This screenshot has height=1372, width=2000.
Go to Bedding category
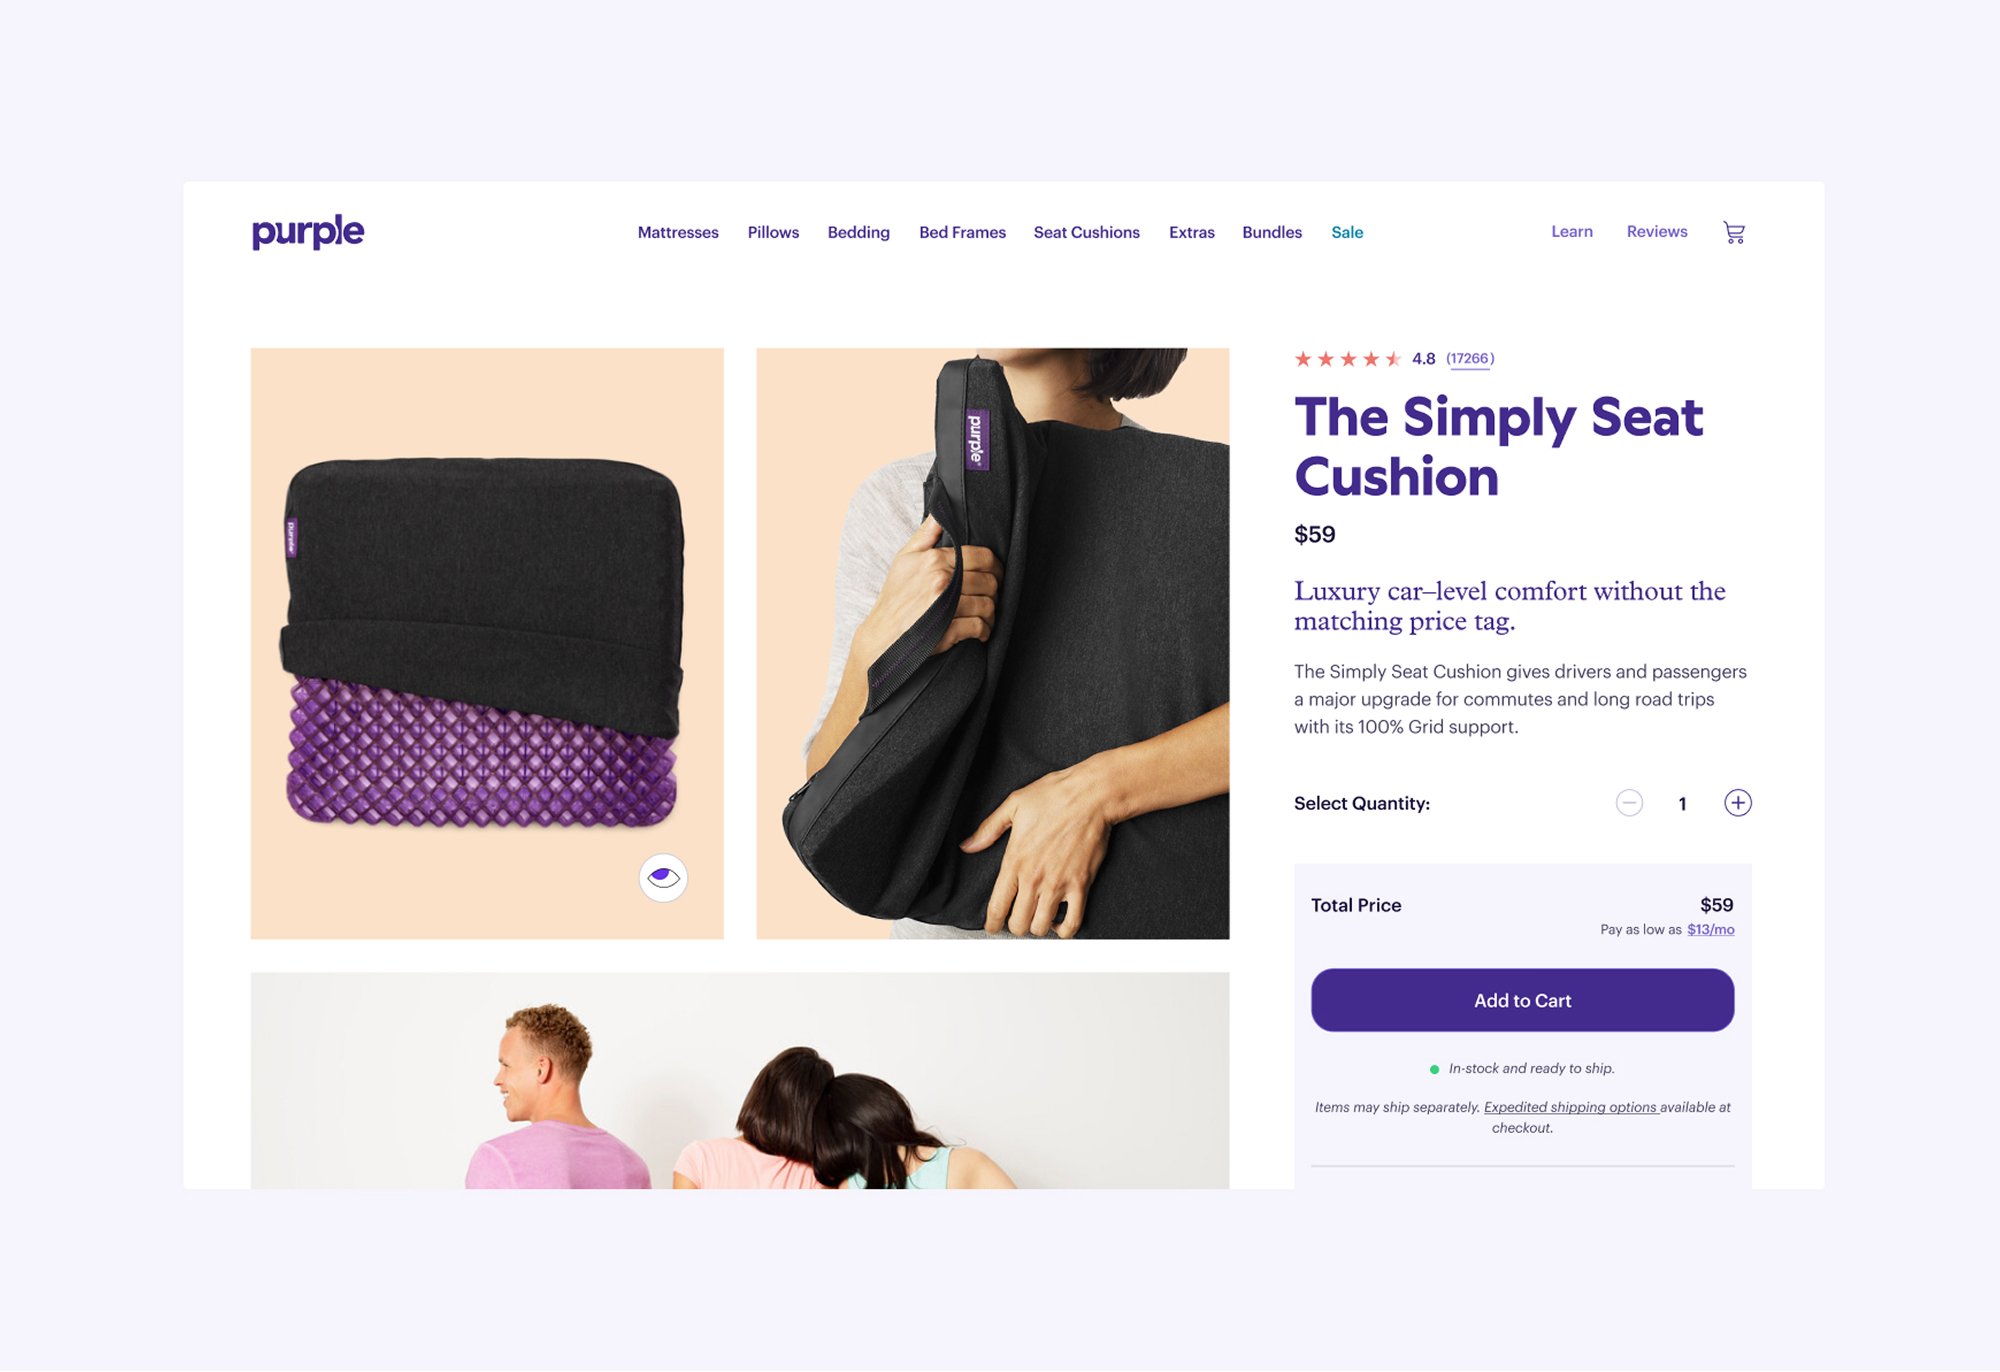coord(858,232)
